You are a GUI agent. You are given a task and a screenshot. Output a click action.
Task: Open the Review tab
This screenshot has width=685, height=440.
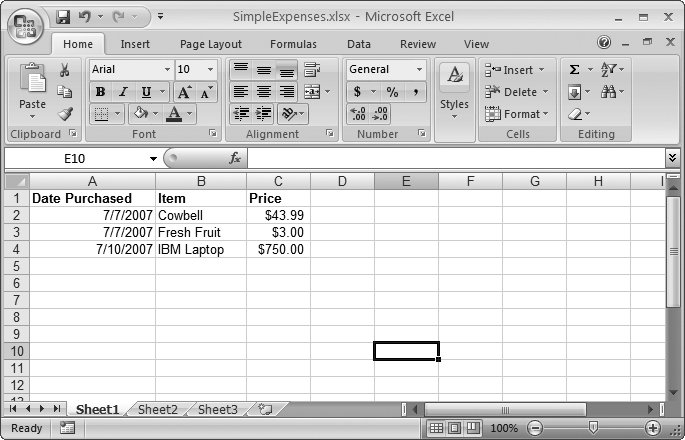coord(418,44)
